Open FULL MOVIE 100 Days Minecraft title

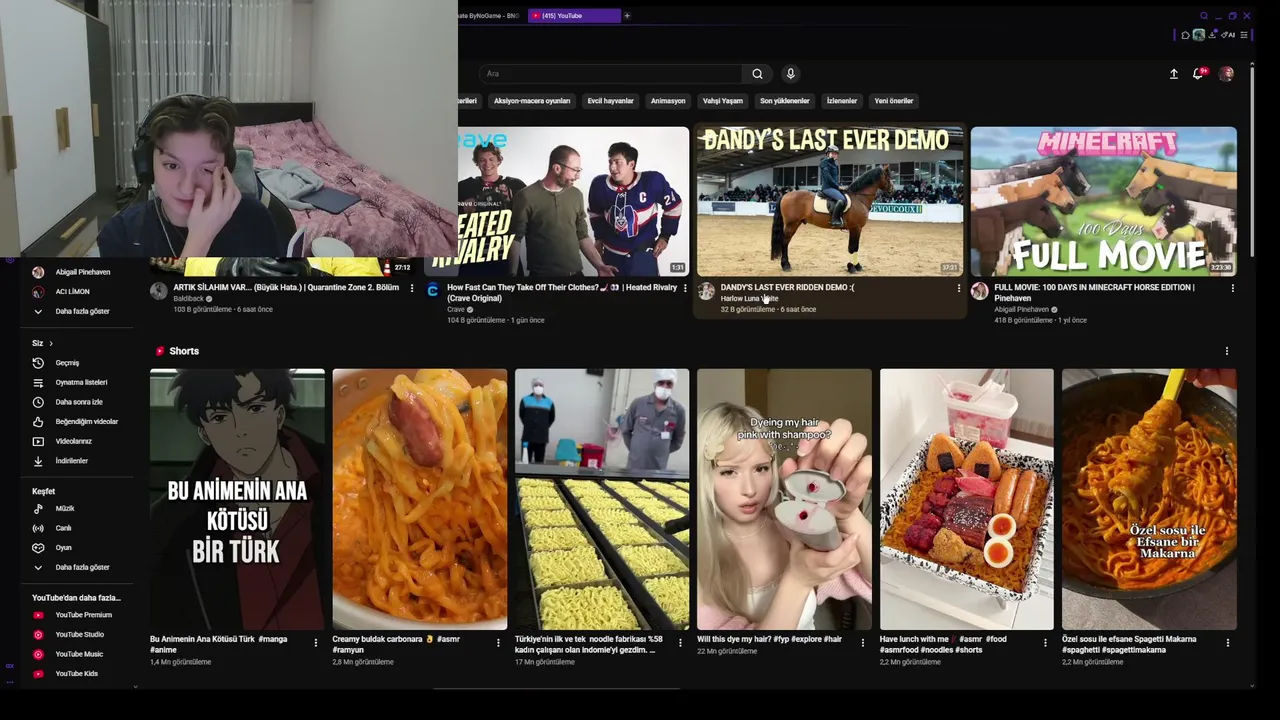(1094, 292)
